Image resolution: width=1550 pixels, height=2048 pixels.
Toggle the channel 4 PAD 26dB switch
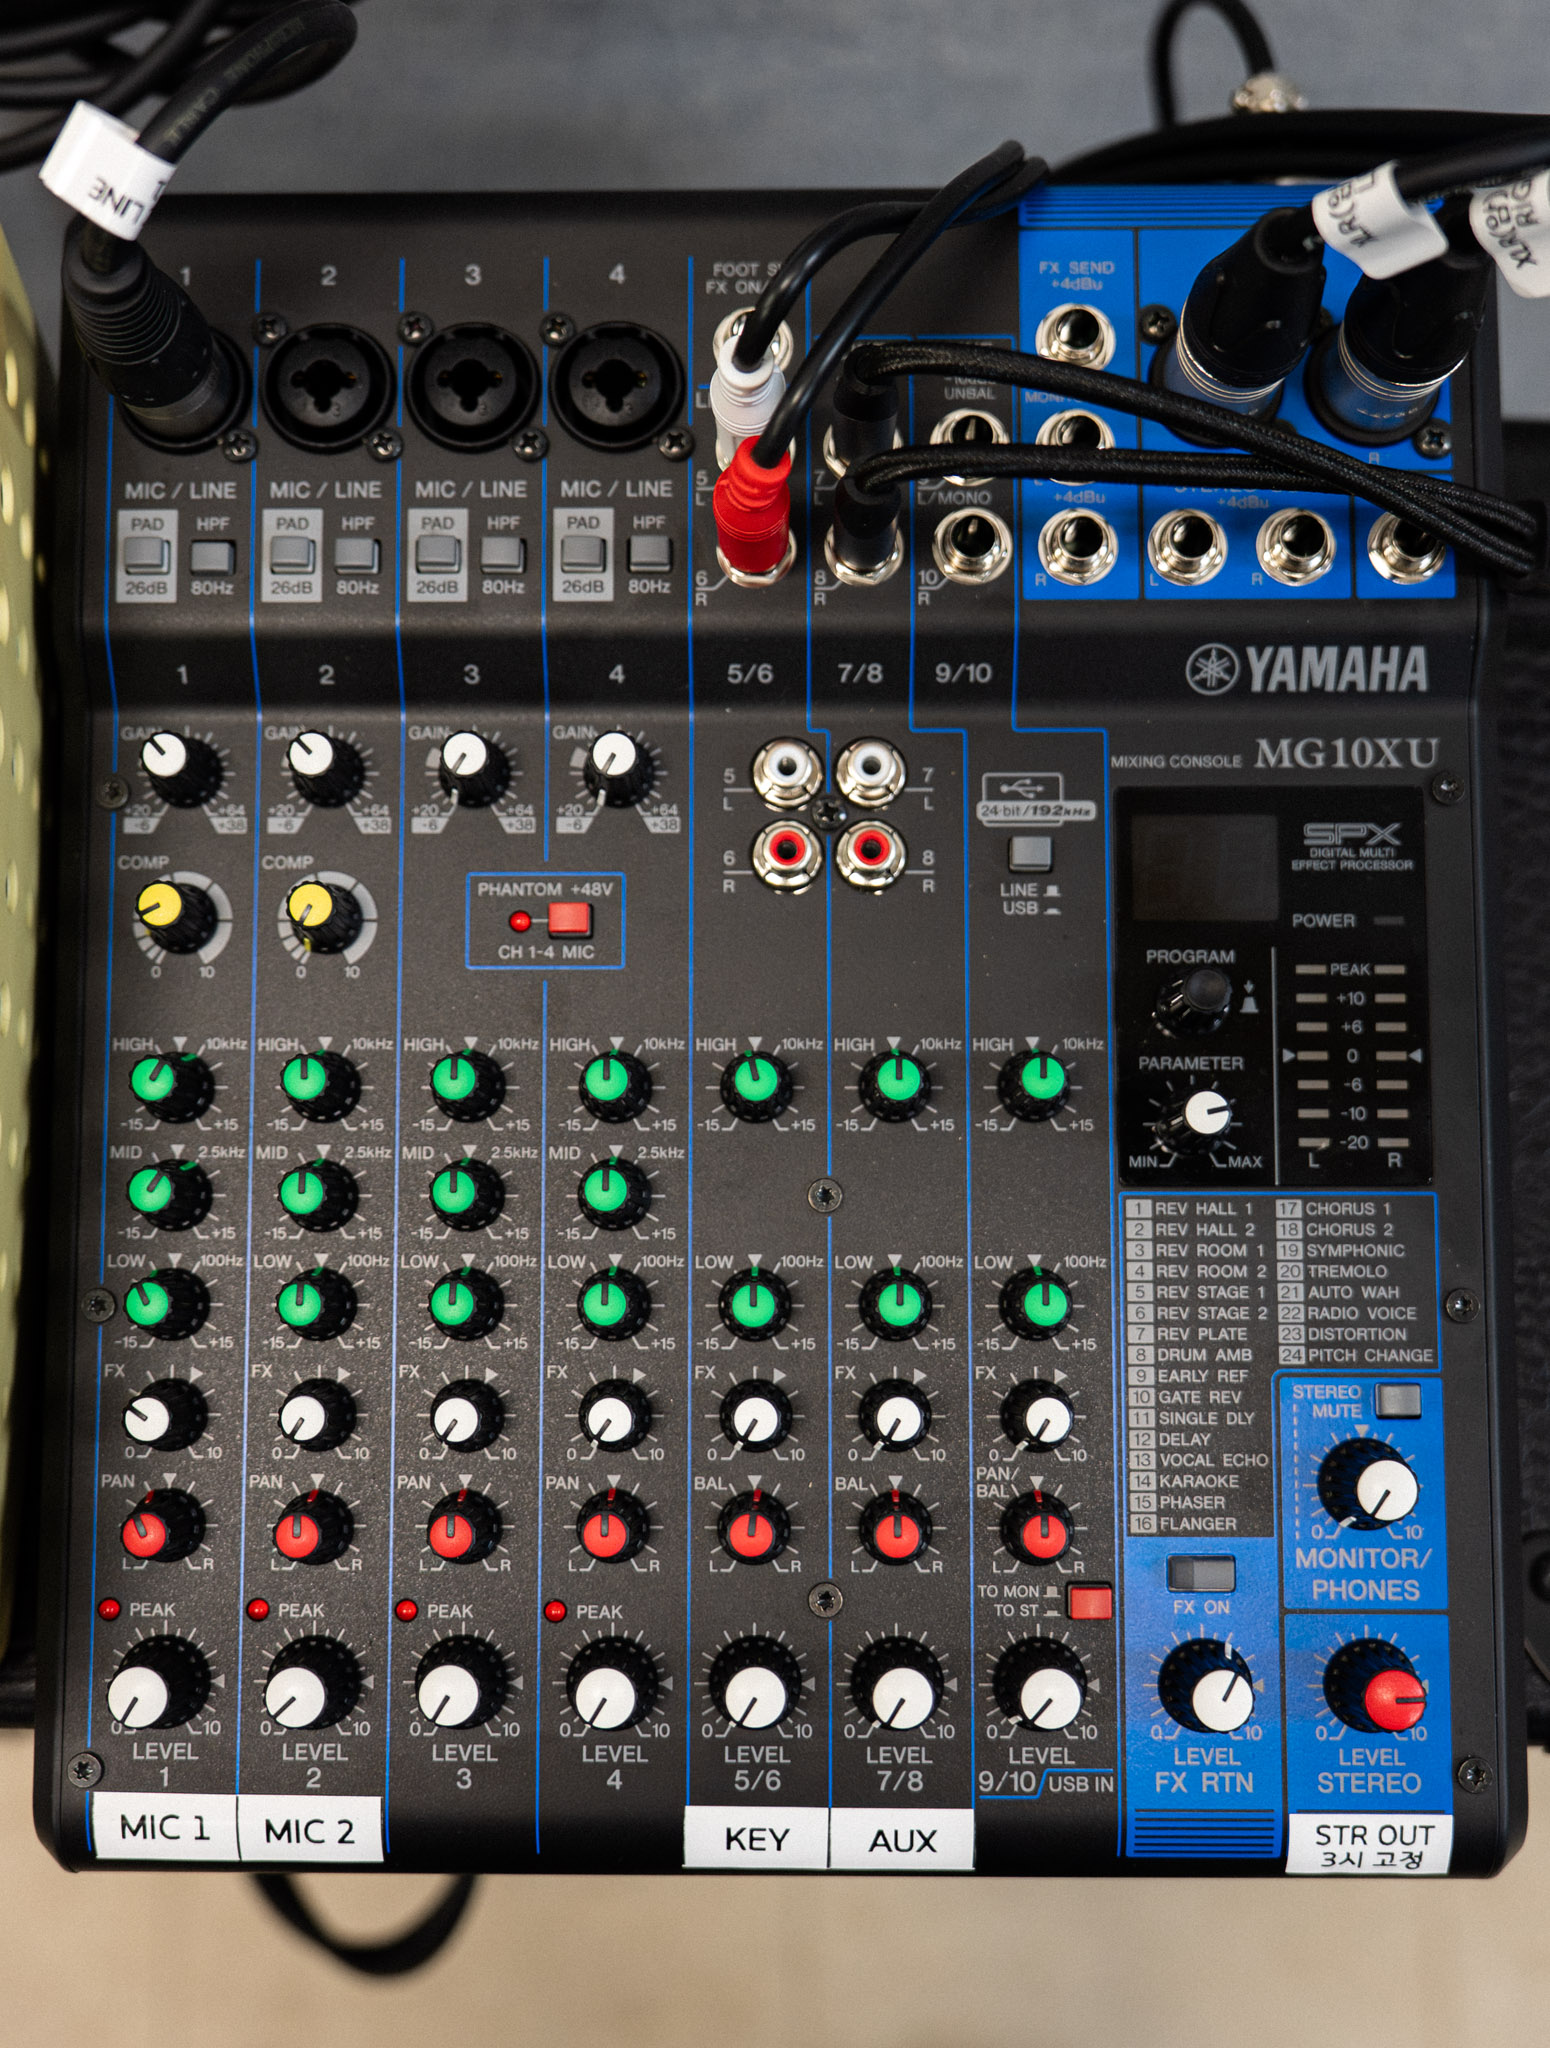583,555
